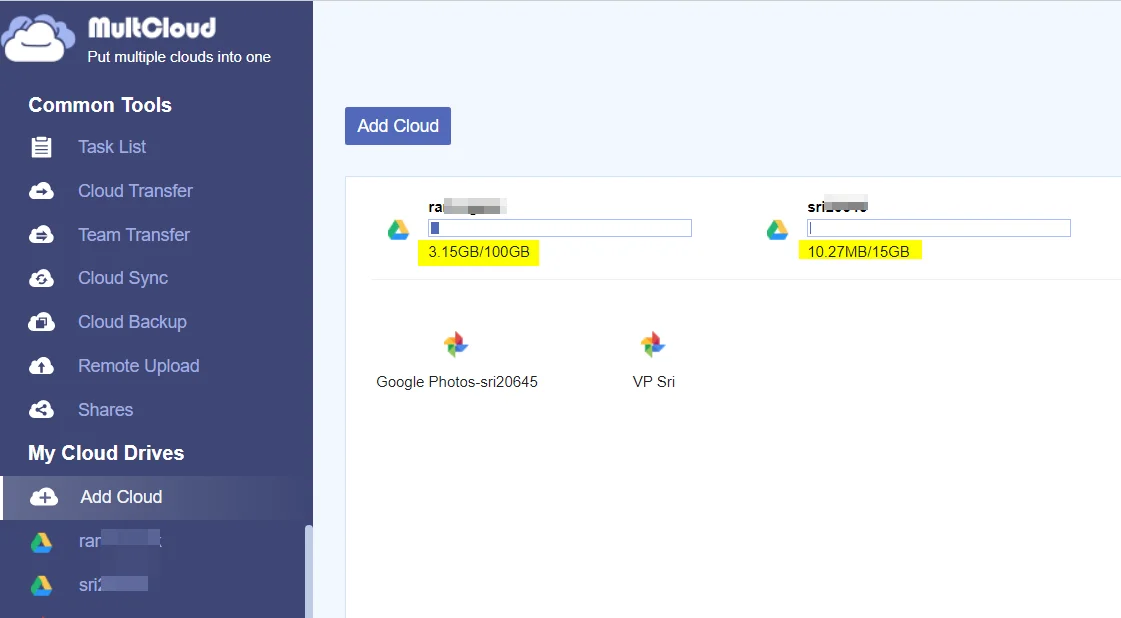Viewport: 1121px width, 618px height.
Task: Go to the Cloud Sync tool
Action: coord(123,278)
